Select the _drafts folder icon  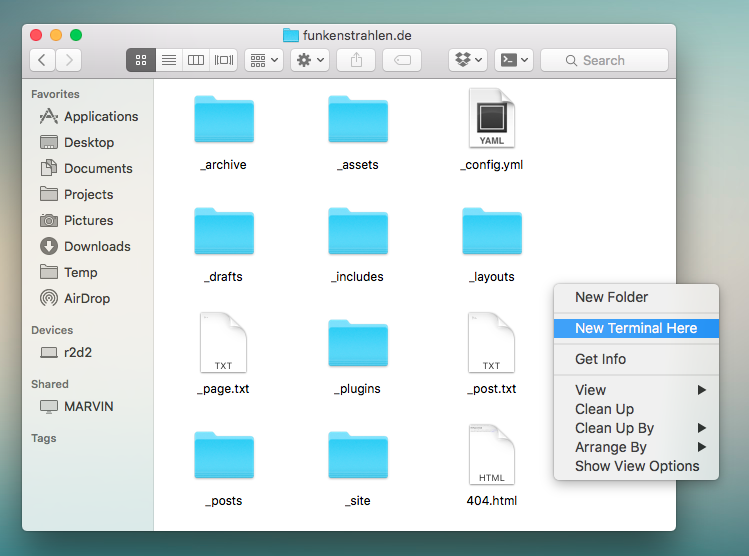224,231
